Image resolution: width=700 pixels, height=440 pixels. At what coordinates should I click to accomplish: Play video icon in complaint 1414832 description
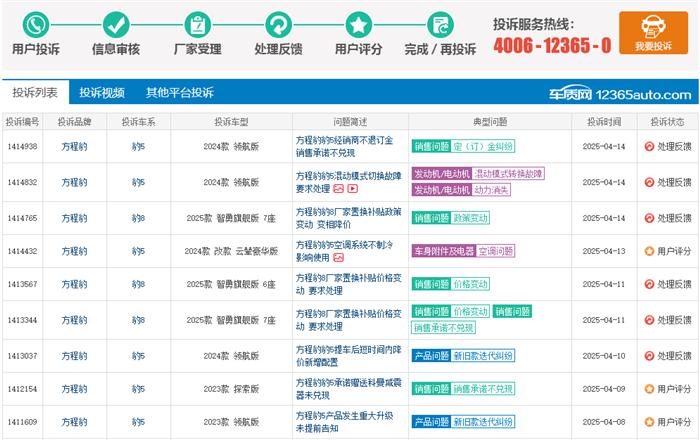[352, 189]
